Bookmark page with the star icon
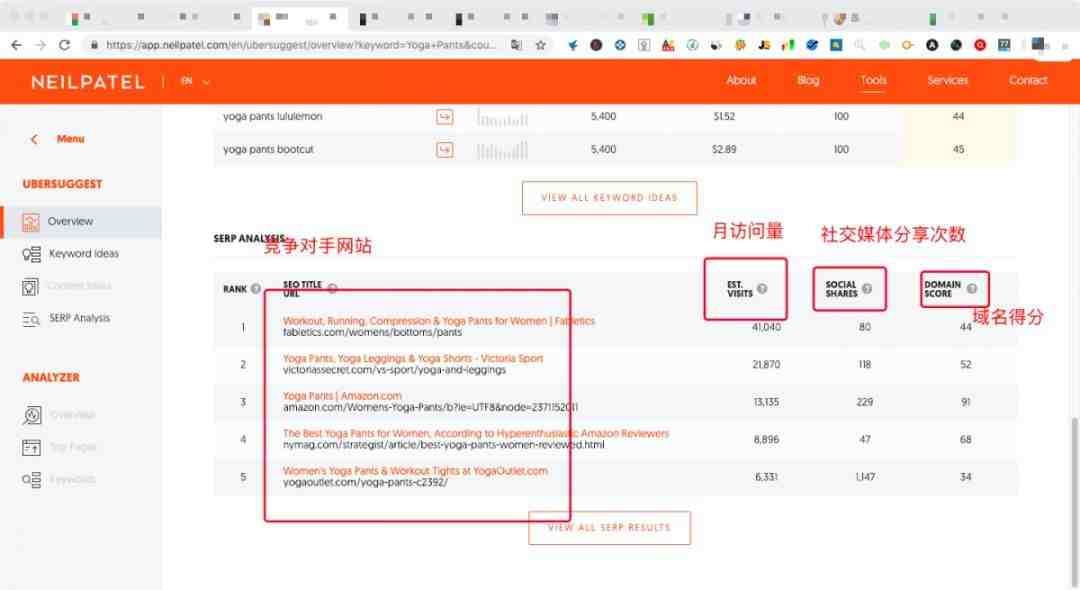This screenshot has height=590, width=1080. pyautogui.click(x=541, y=45)
